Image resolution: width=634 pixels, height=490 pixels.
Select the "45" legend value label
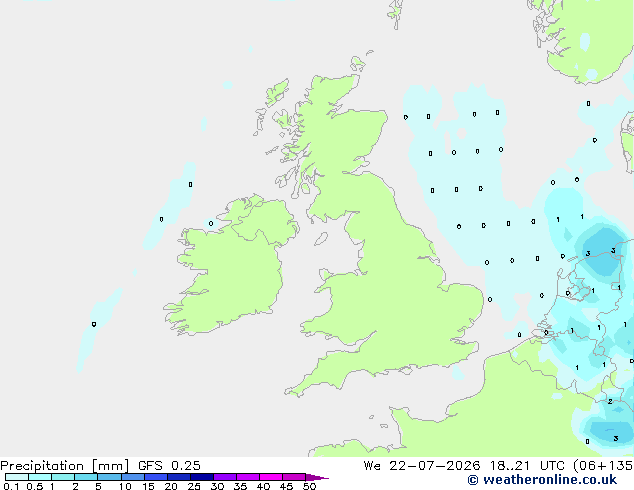pos(286,486)
